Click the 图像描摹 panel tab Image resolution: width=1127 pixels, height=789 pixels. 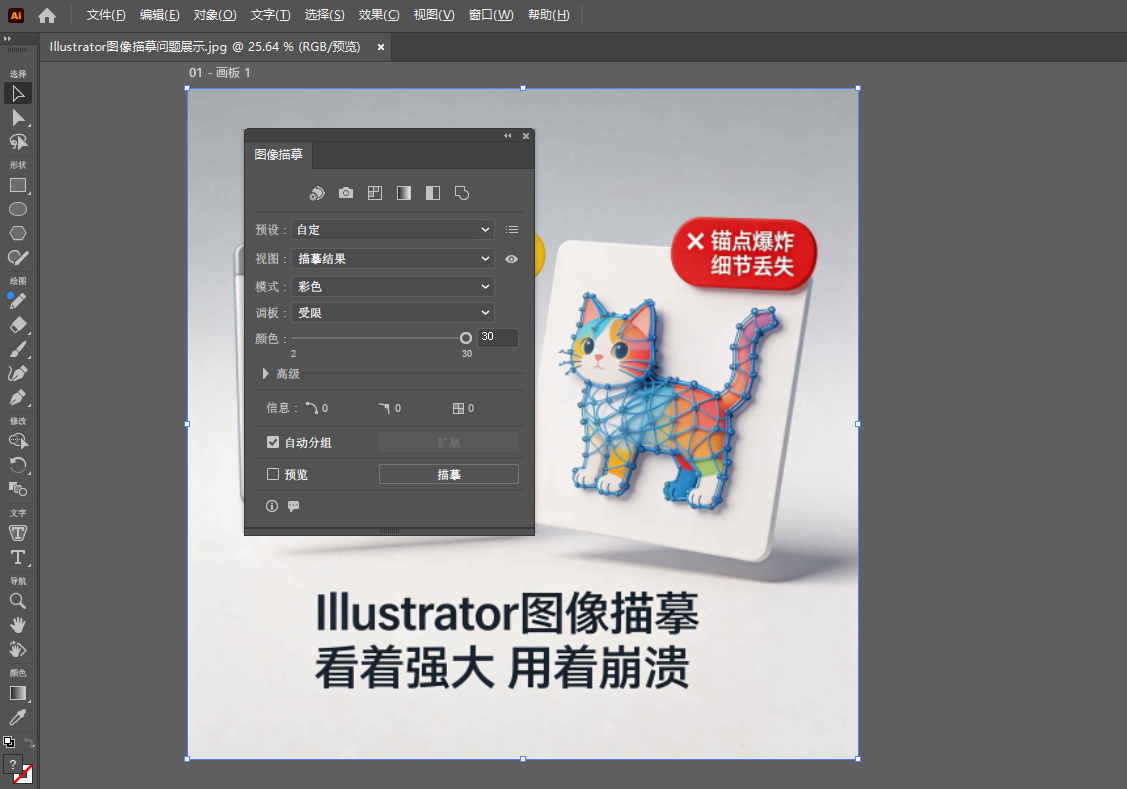coord(278,154)
